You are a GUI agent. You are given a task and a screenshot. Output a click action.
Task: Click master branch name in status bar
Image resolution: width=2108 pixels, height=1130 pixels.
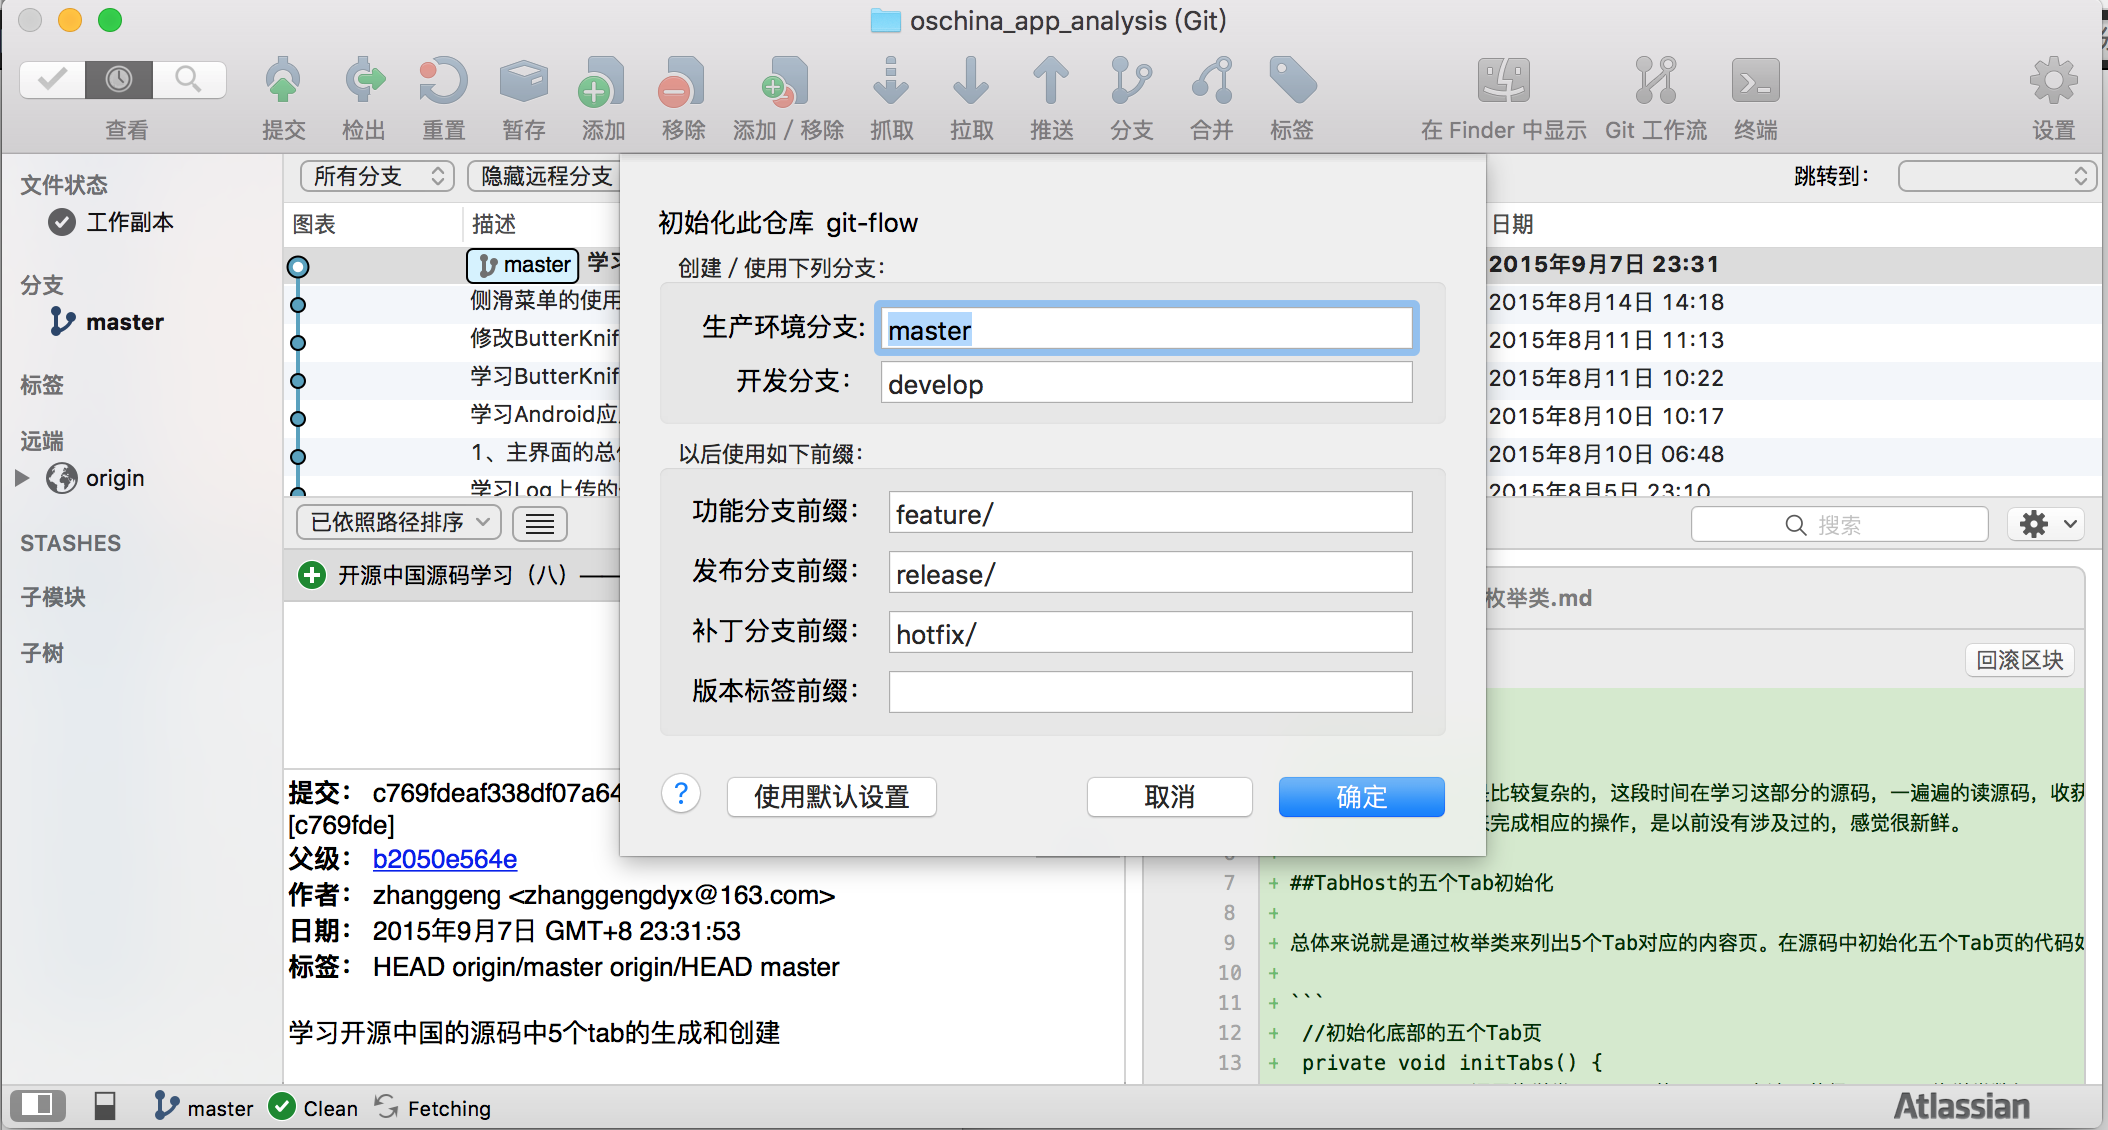click(220, 1108)
